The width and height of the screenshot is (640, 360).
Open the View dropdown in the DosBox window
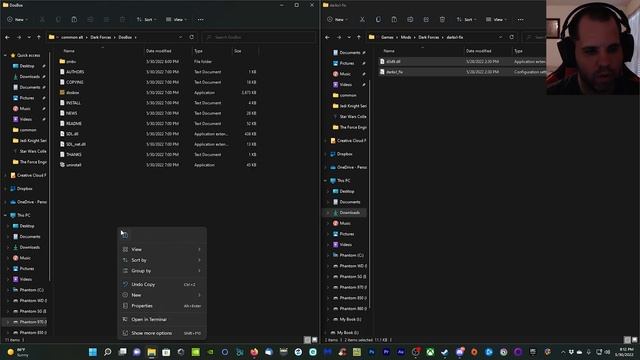(177, 20)
